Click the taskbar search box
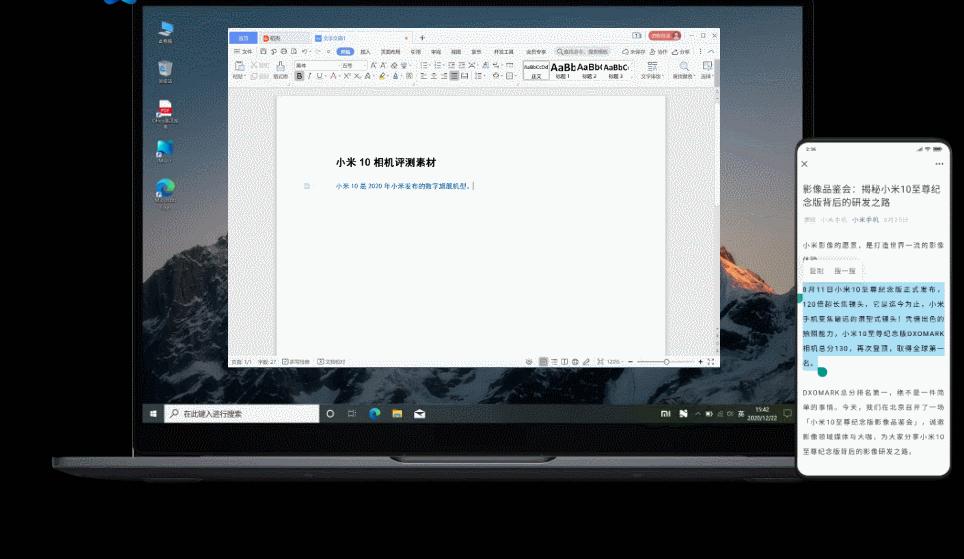964x559 pixels. [242, 414]
